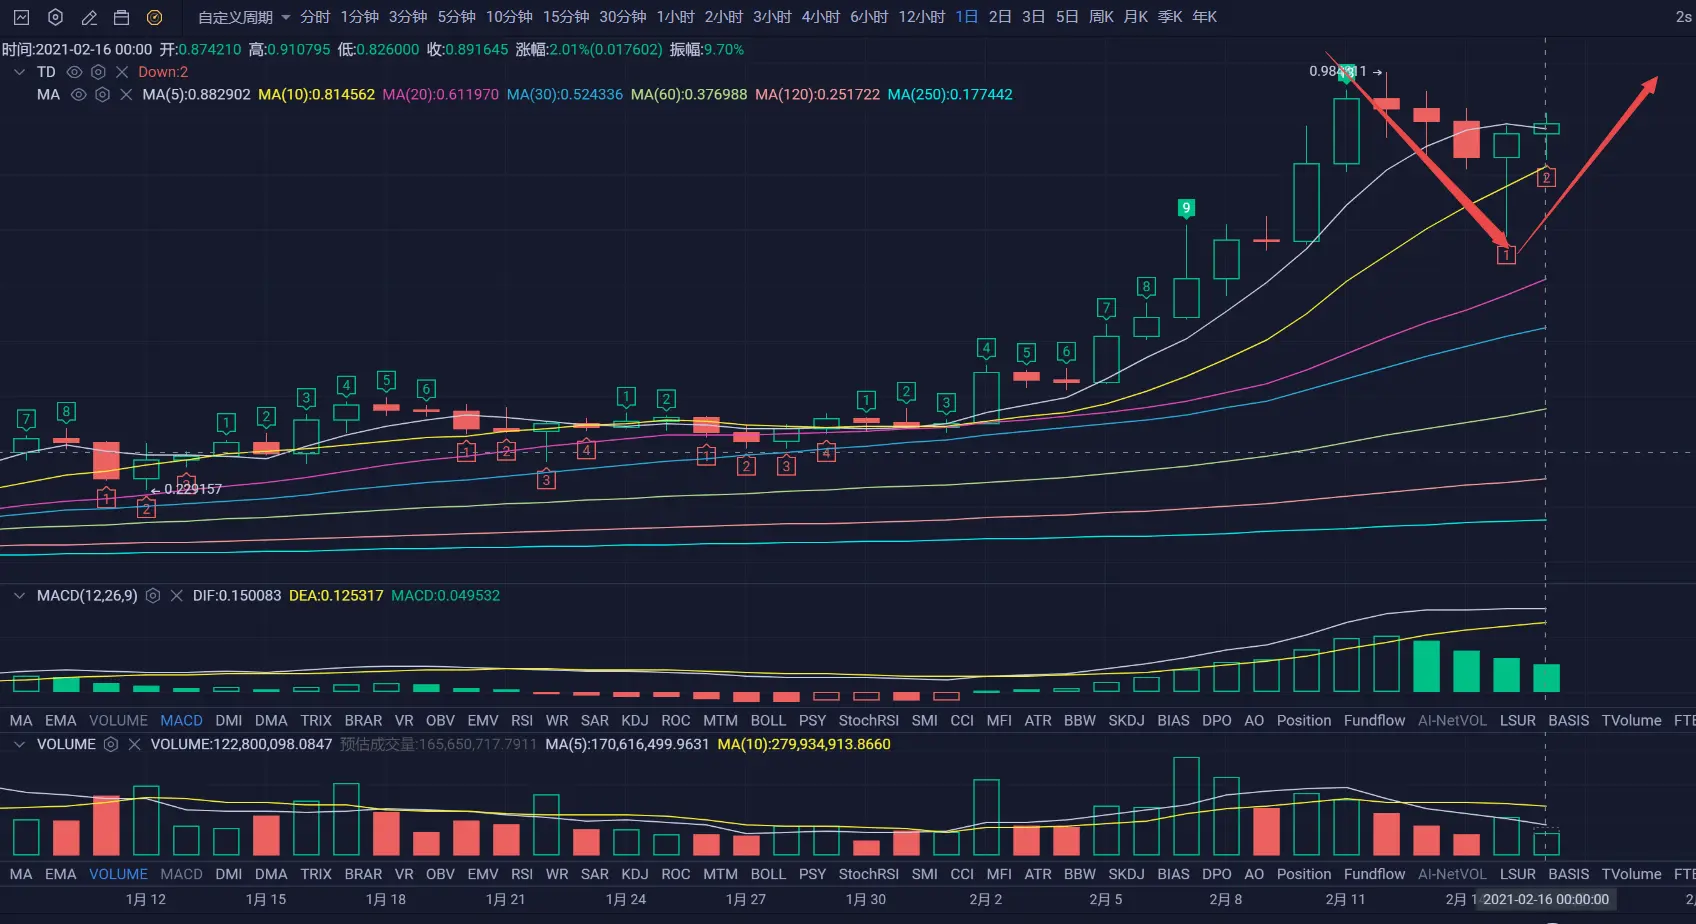Switch to the 5日 timeframe

point(1067,17)
